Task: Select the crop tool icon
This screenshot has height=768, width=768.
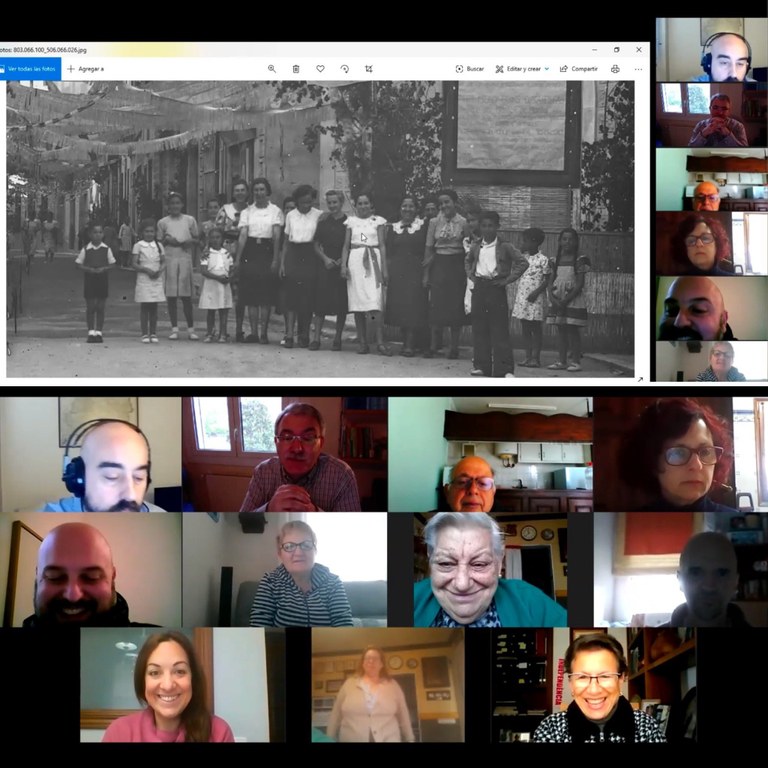Action: point(369,69)
